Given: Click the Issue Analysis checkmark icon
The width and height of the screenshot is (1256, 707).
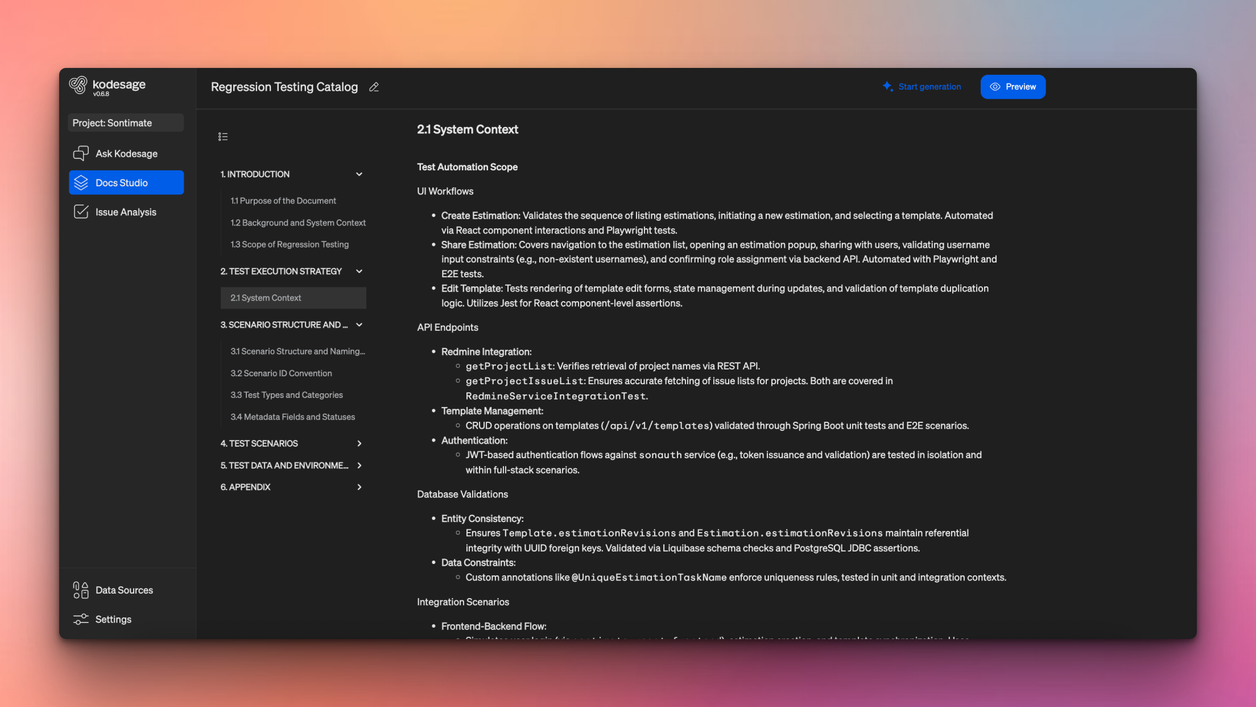Looking at the screenshot, I should (x=81, y=212).
